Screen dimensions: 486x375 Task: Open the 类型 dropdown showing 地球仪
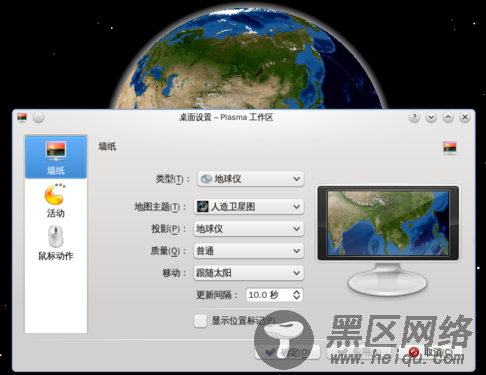(251, 179)
